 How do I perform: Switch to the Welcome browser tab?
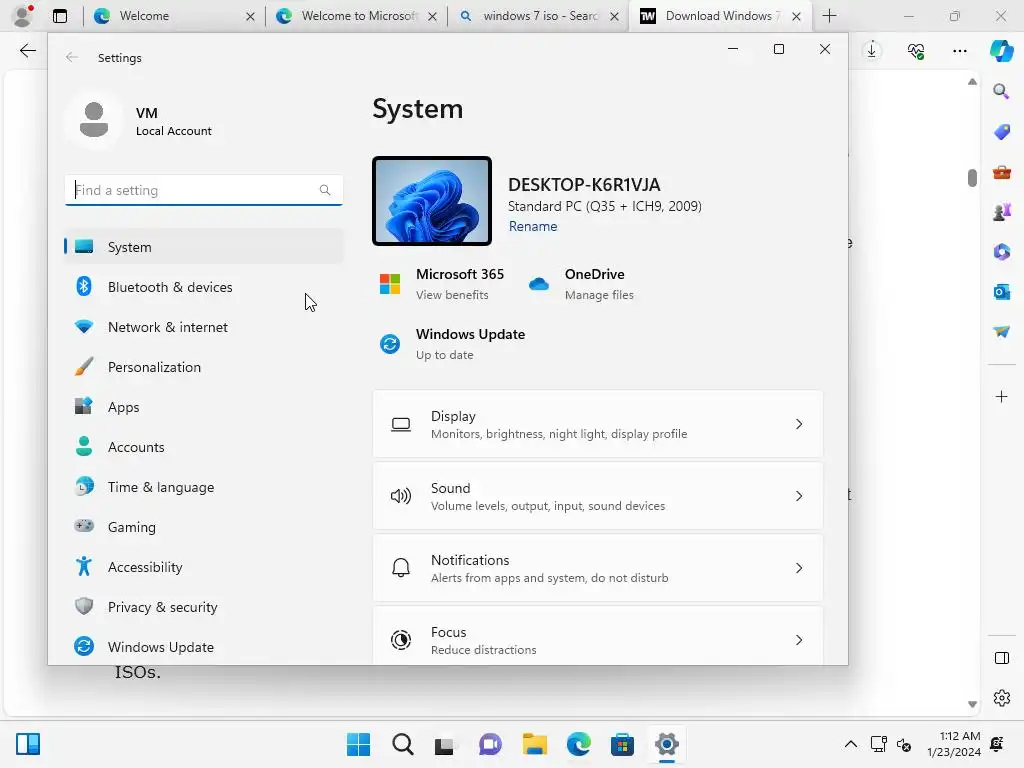[174, 16]
